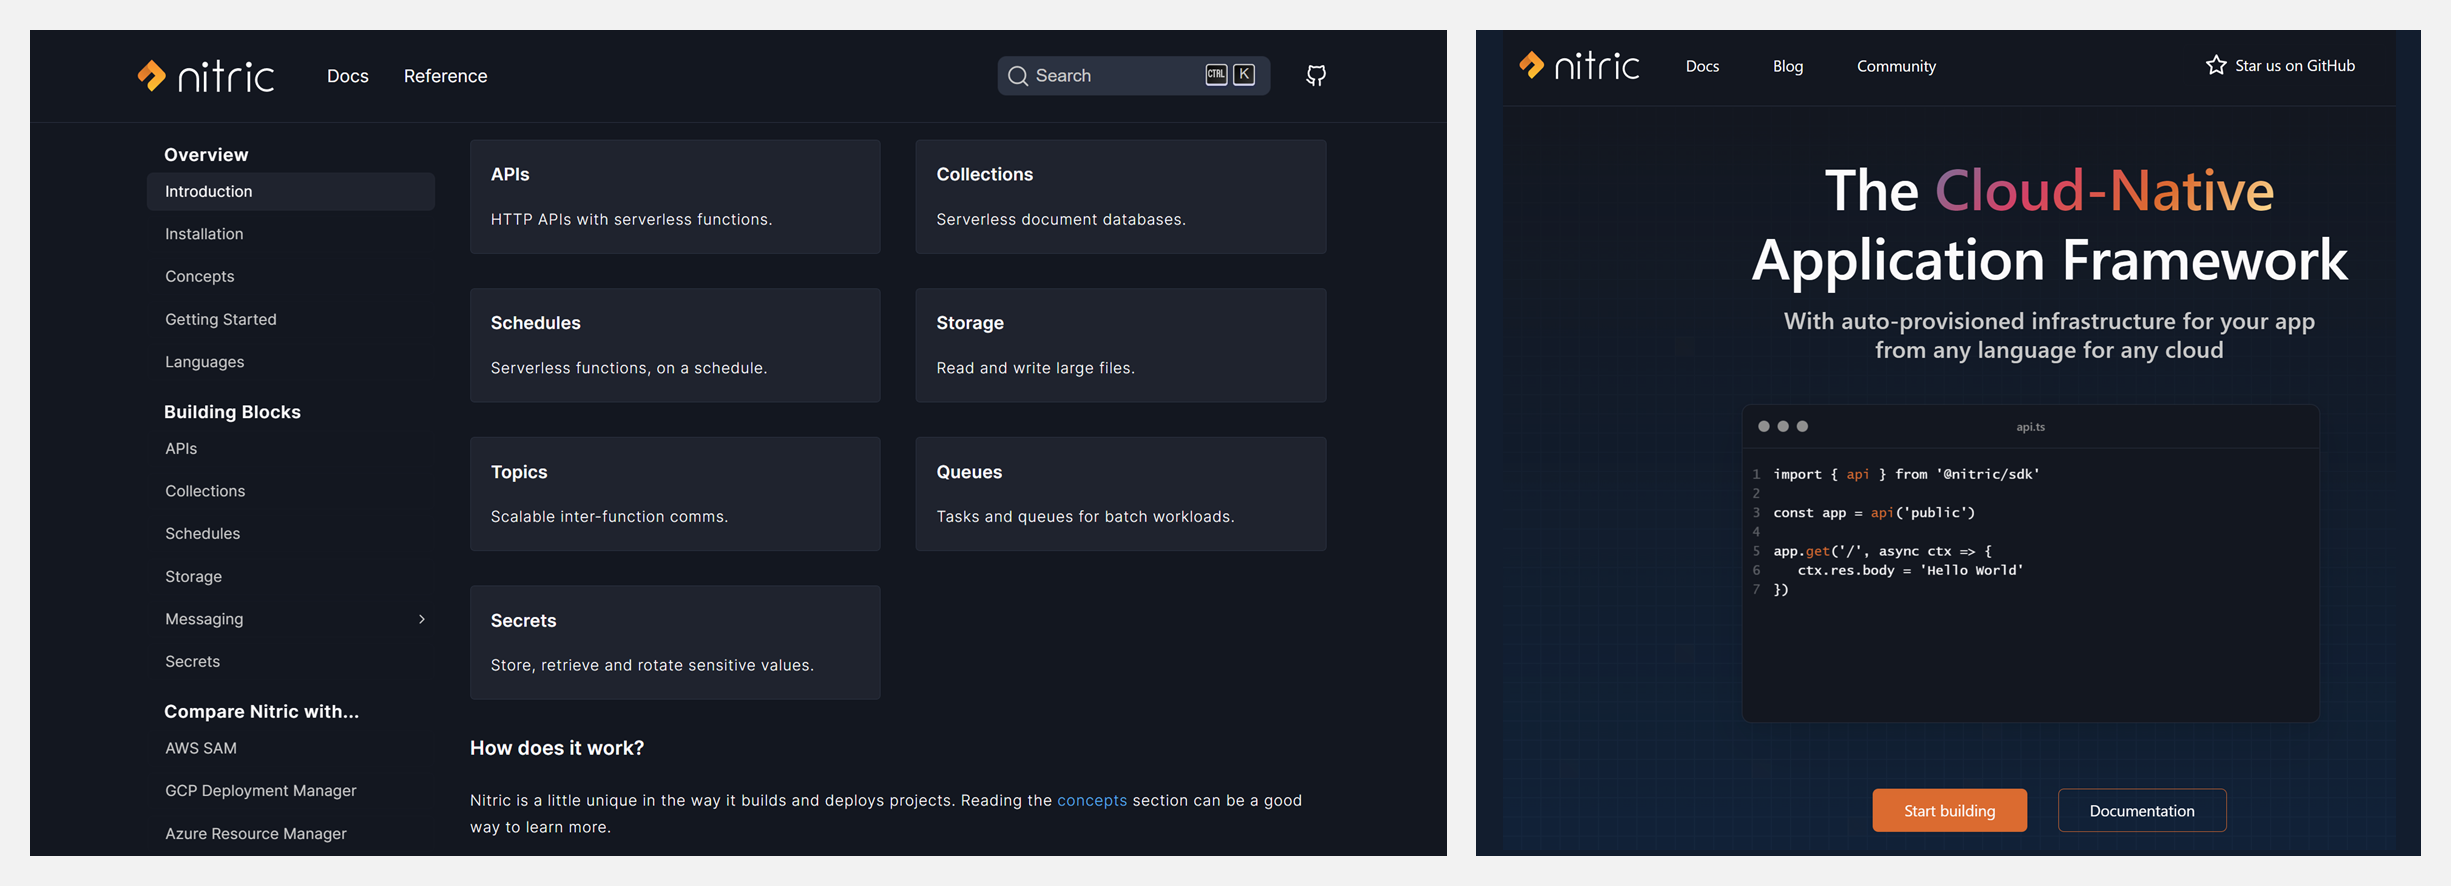The height and width of the screenshot is (886, 2451).
Task: Open the Collections card
Action: (1121, 197)
